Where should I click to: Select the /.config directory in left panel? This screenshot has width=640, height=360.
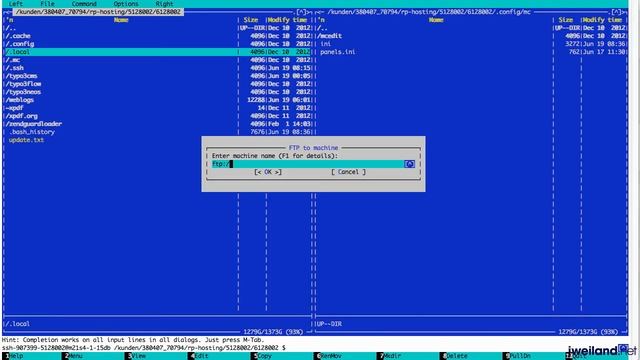pyautogui.click(x=158, y=44)
